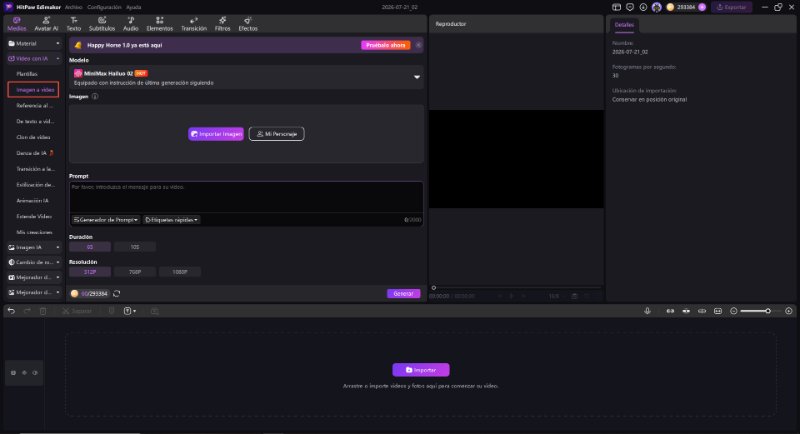Adjust the timeline zoom slider
Screen dimensions: 800x434
pos(756,311)
